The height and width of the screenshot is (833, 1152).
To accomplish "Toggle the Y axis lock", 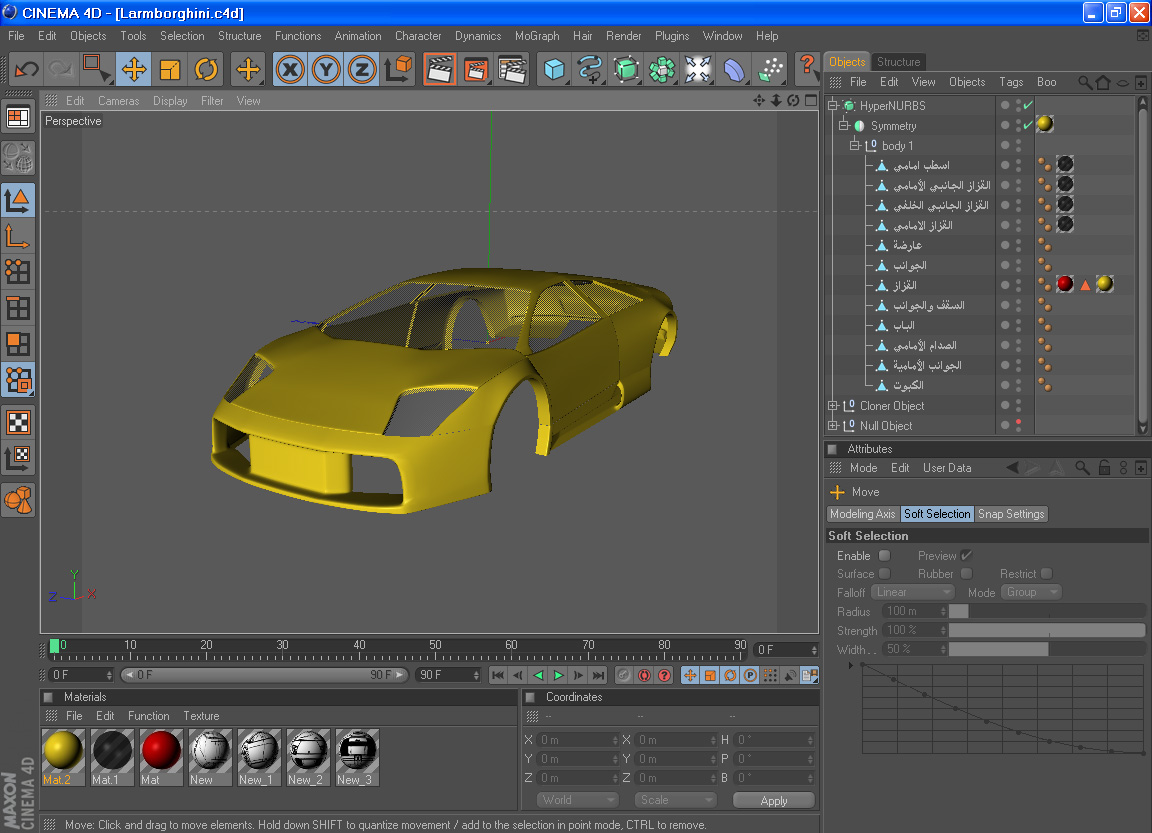I will (x=326, y=70).
